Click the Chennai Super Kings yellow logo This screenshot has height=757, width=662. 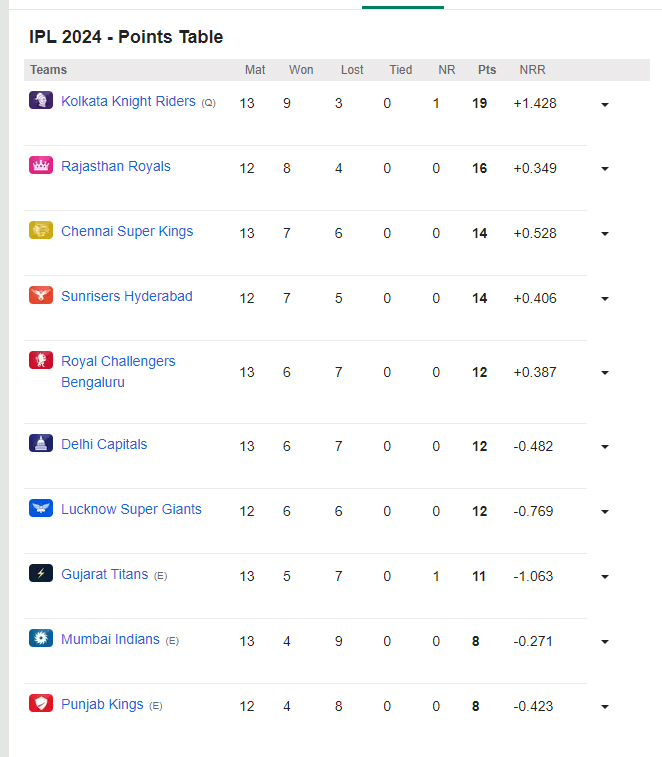point(41,230)
